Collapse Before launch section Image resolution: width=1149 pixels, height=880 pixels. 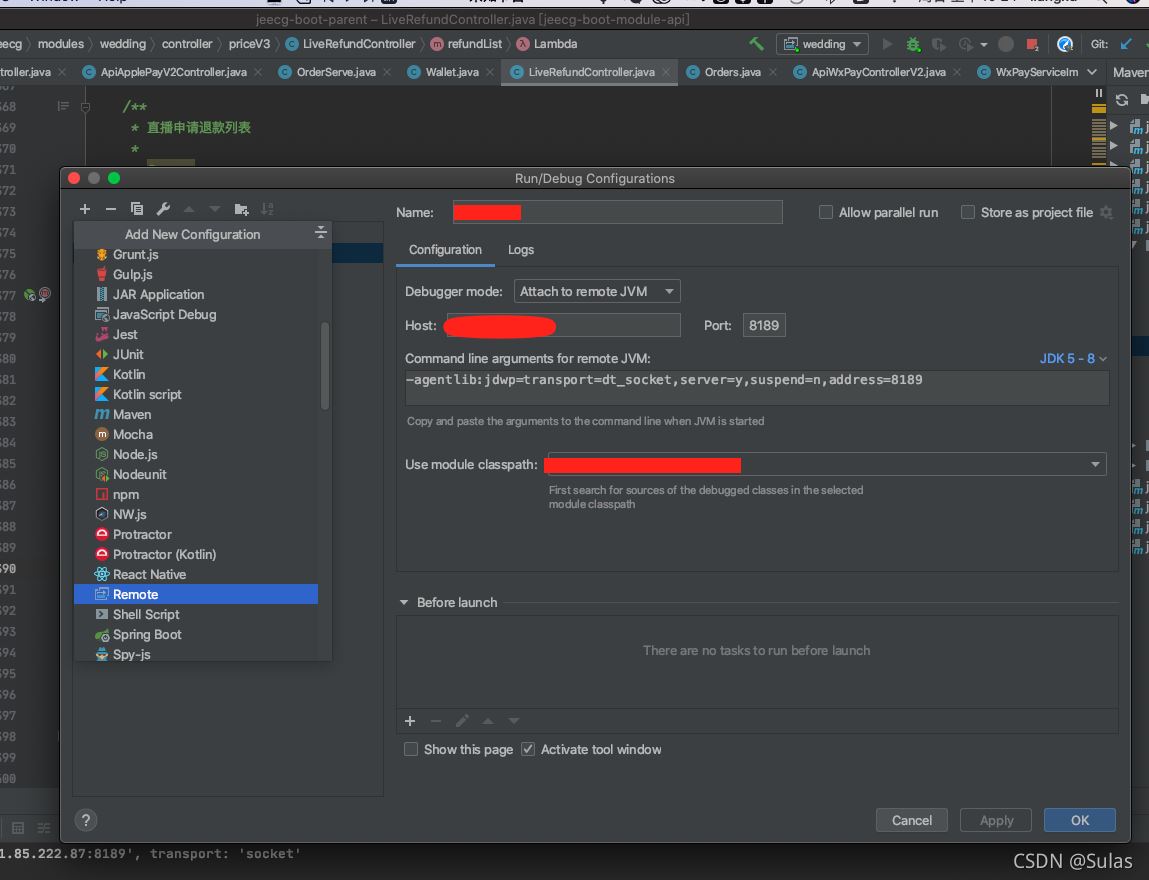[404, 602]
